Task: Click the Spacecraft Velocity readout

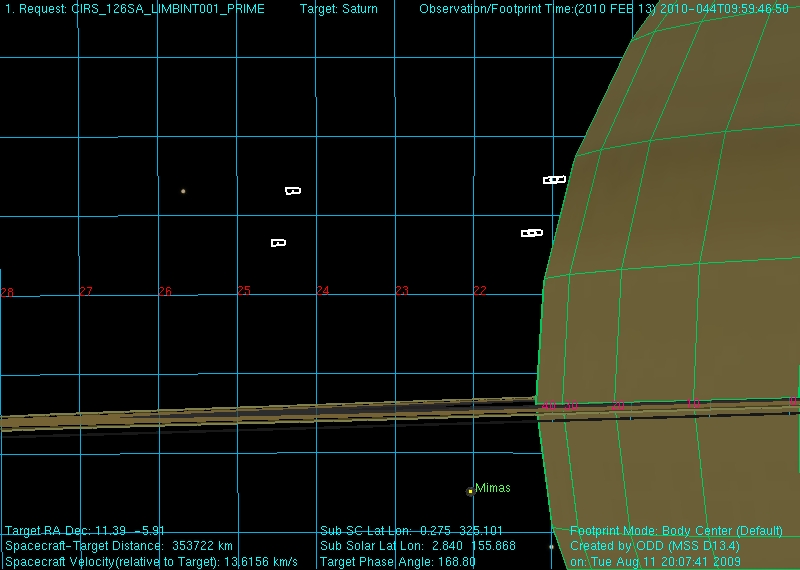Action: point(151,562)
